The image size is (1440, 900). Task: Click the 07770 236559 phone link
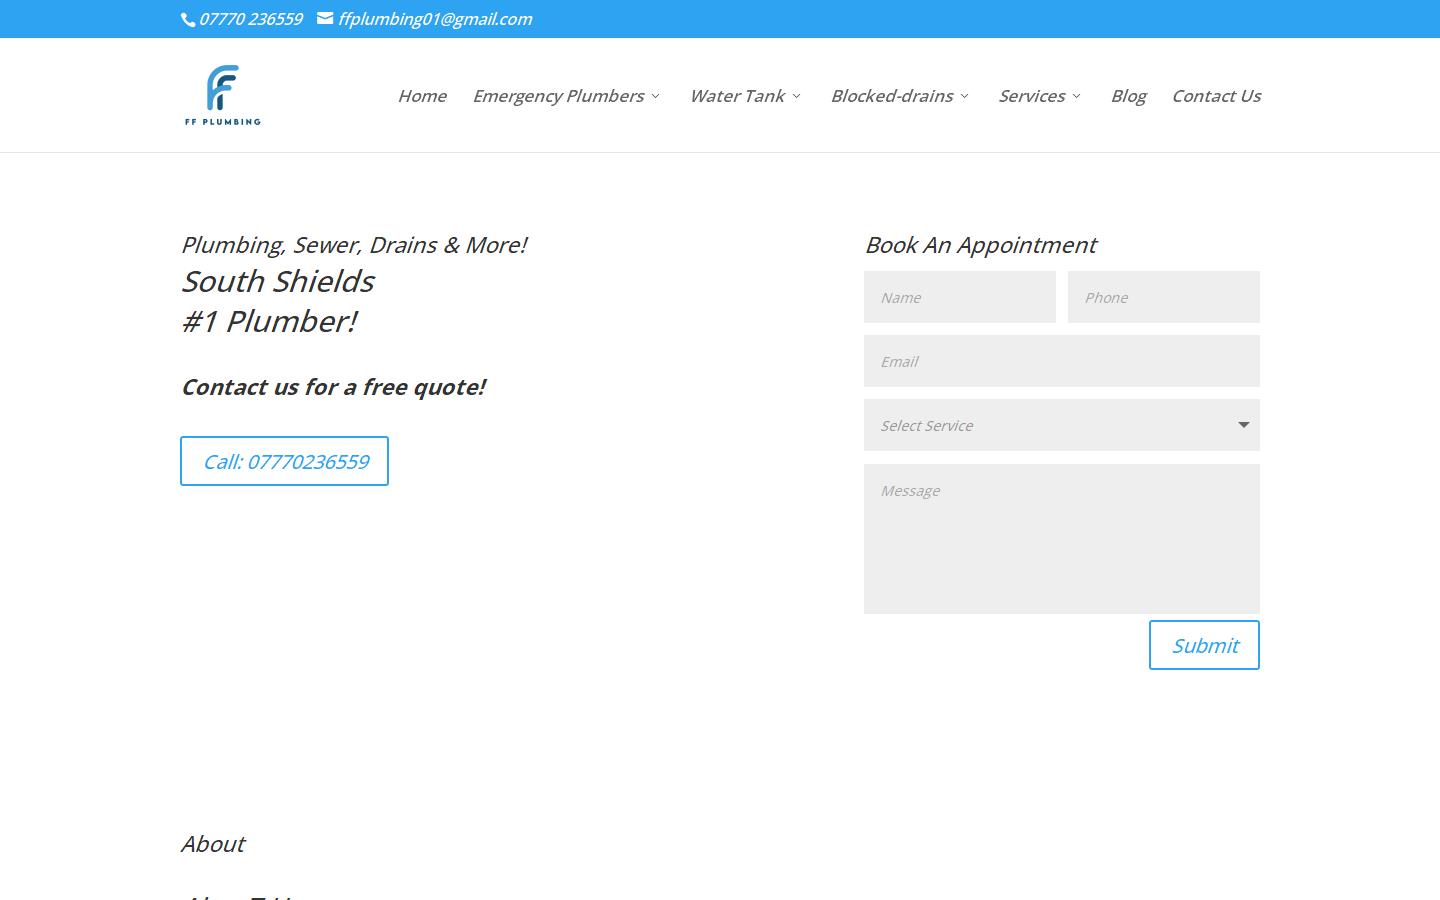coord(251,19)
